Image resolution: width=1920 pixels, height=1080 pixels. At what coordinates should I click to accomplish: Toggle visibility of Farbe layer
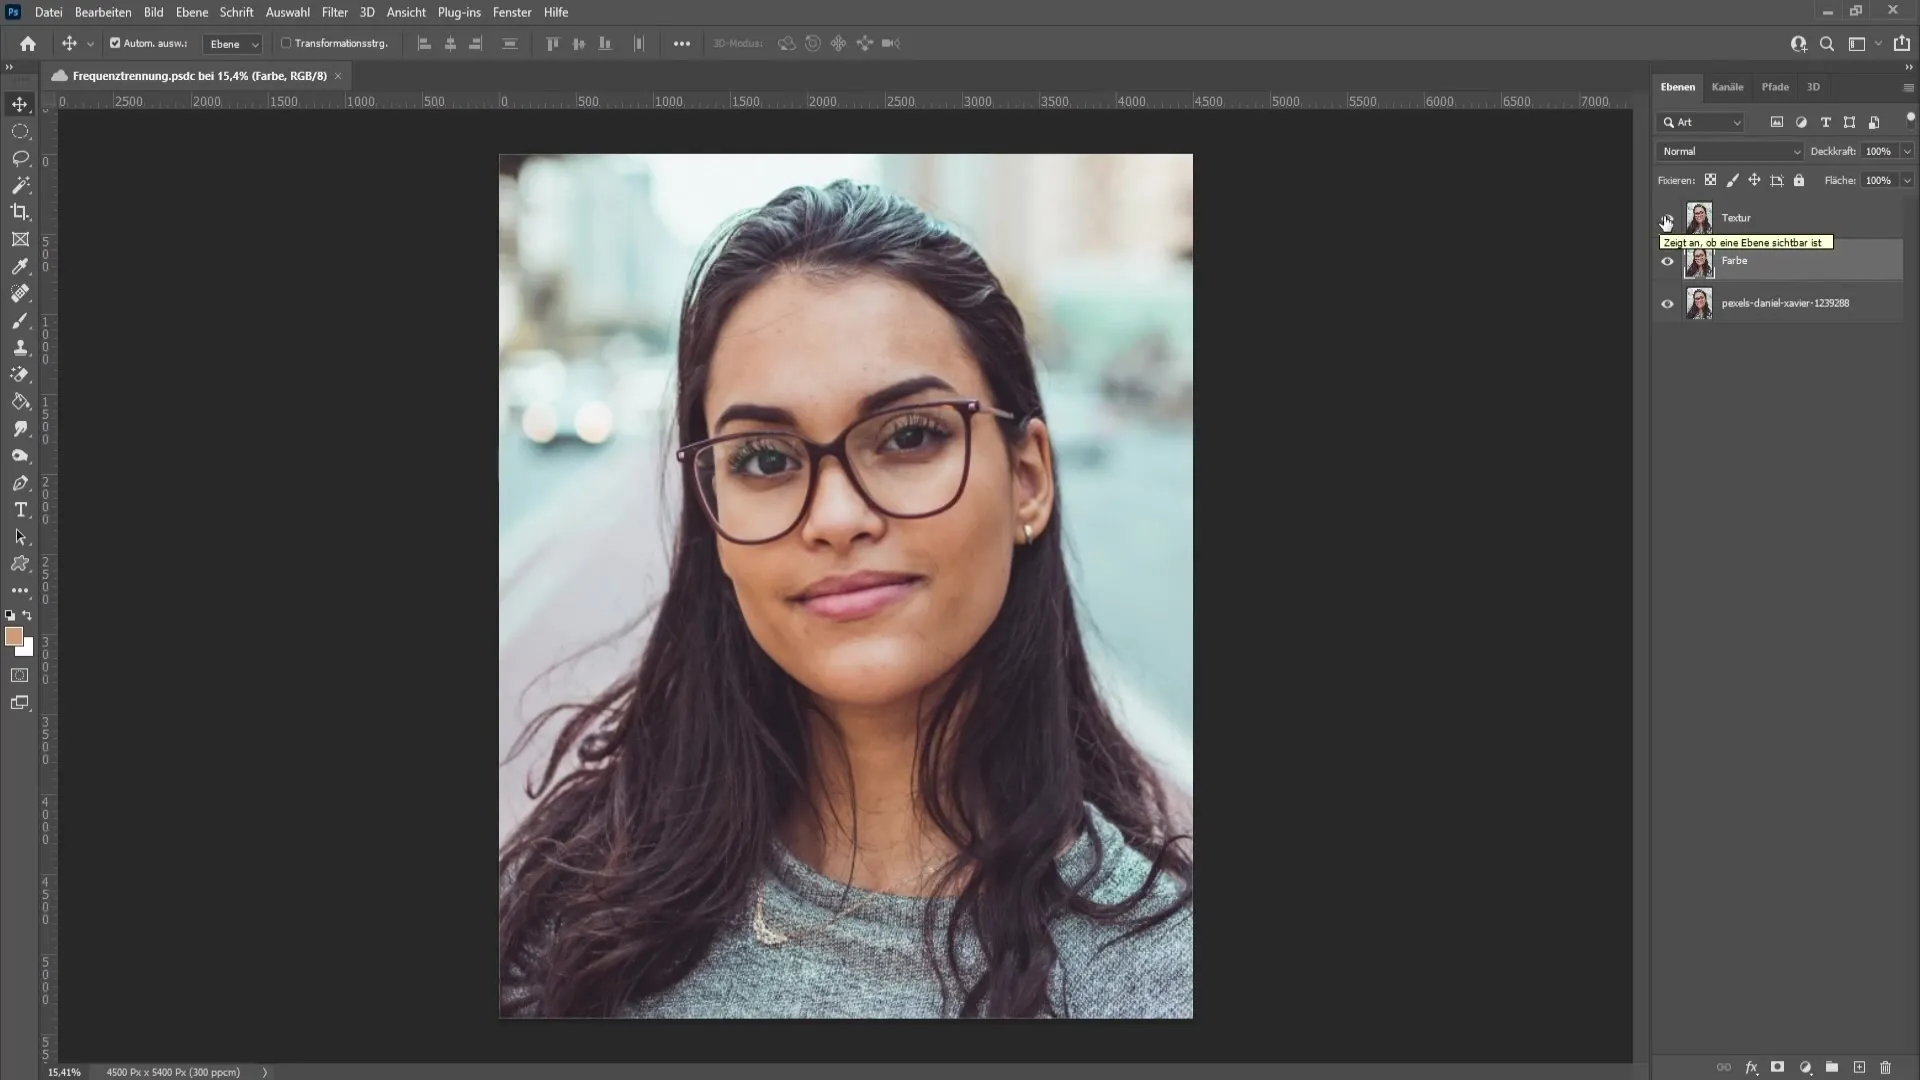pyautogui.click(x=1667, y=261)
